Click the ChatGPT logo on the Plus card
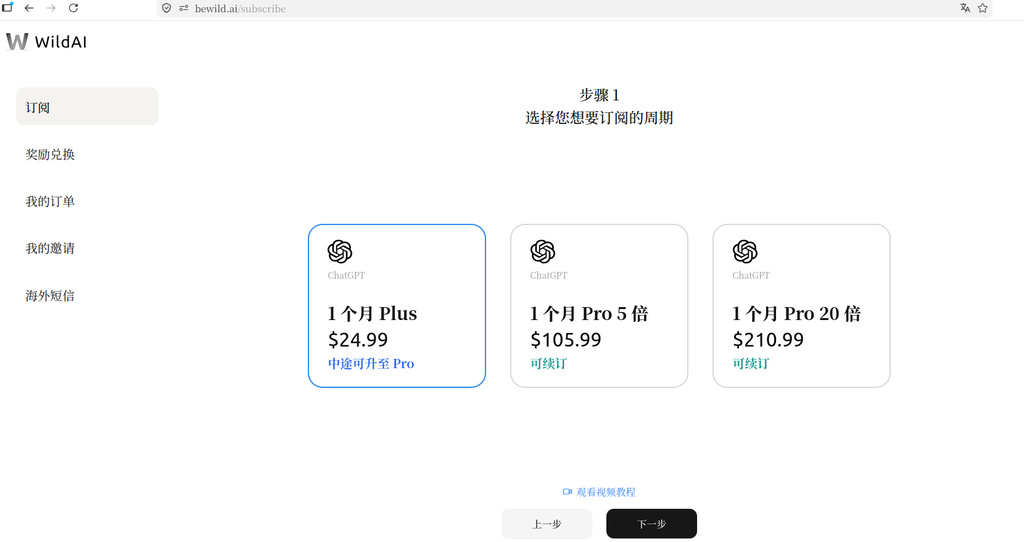 click(340, 251)
